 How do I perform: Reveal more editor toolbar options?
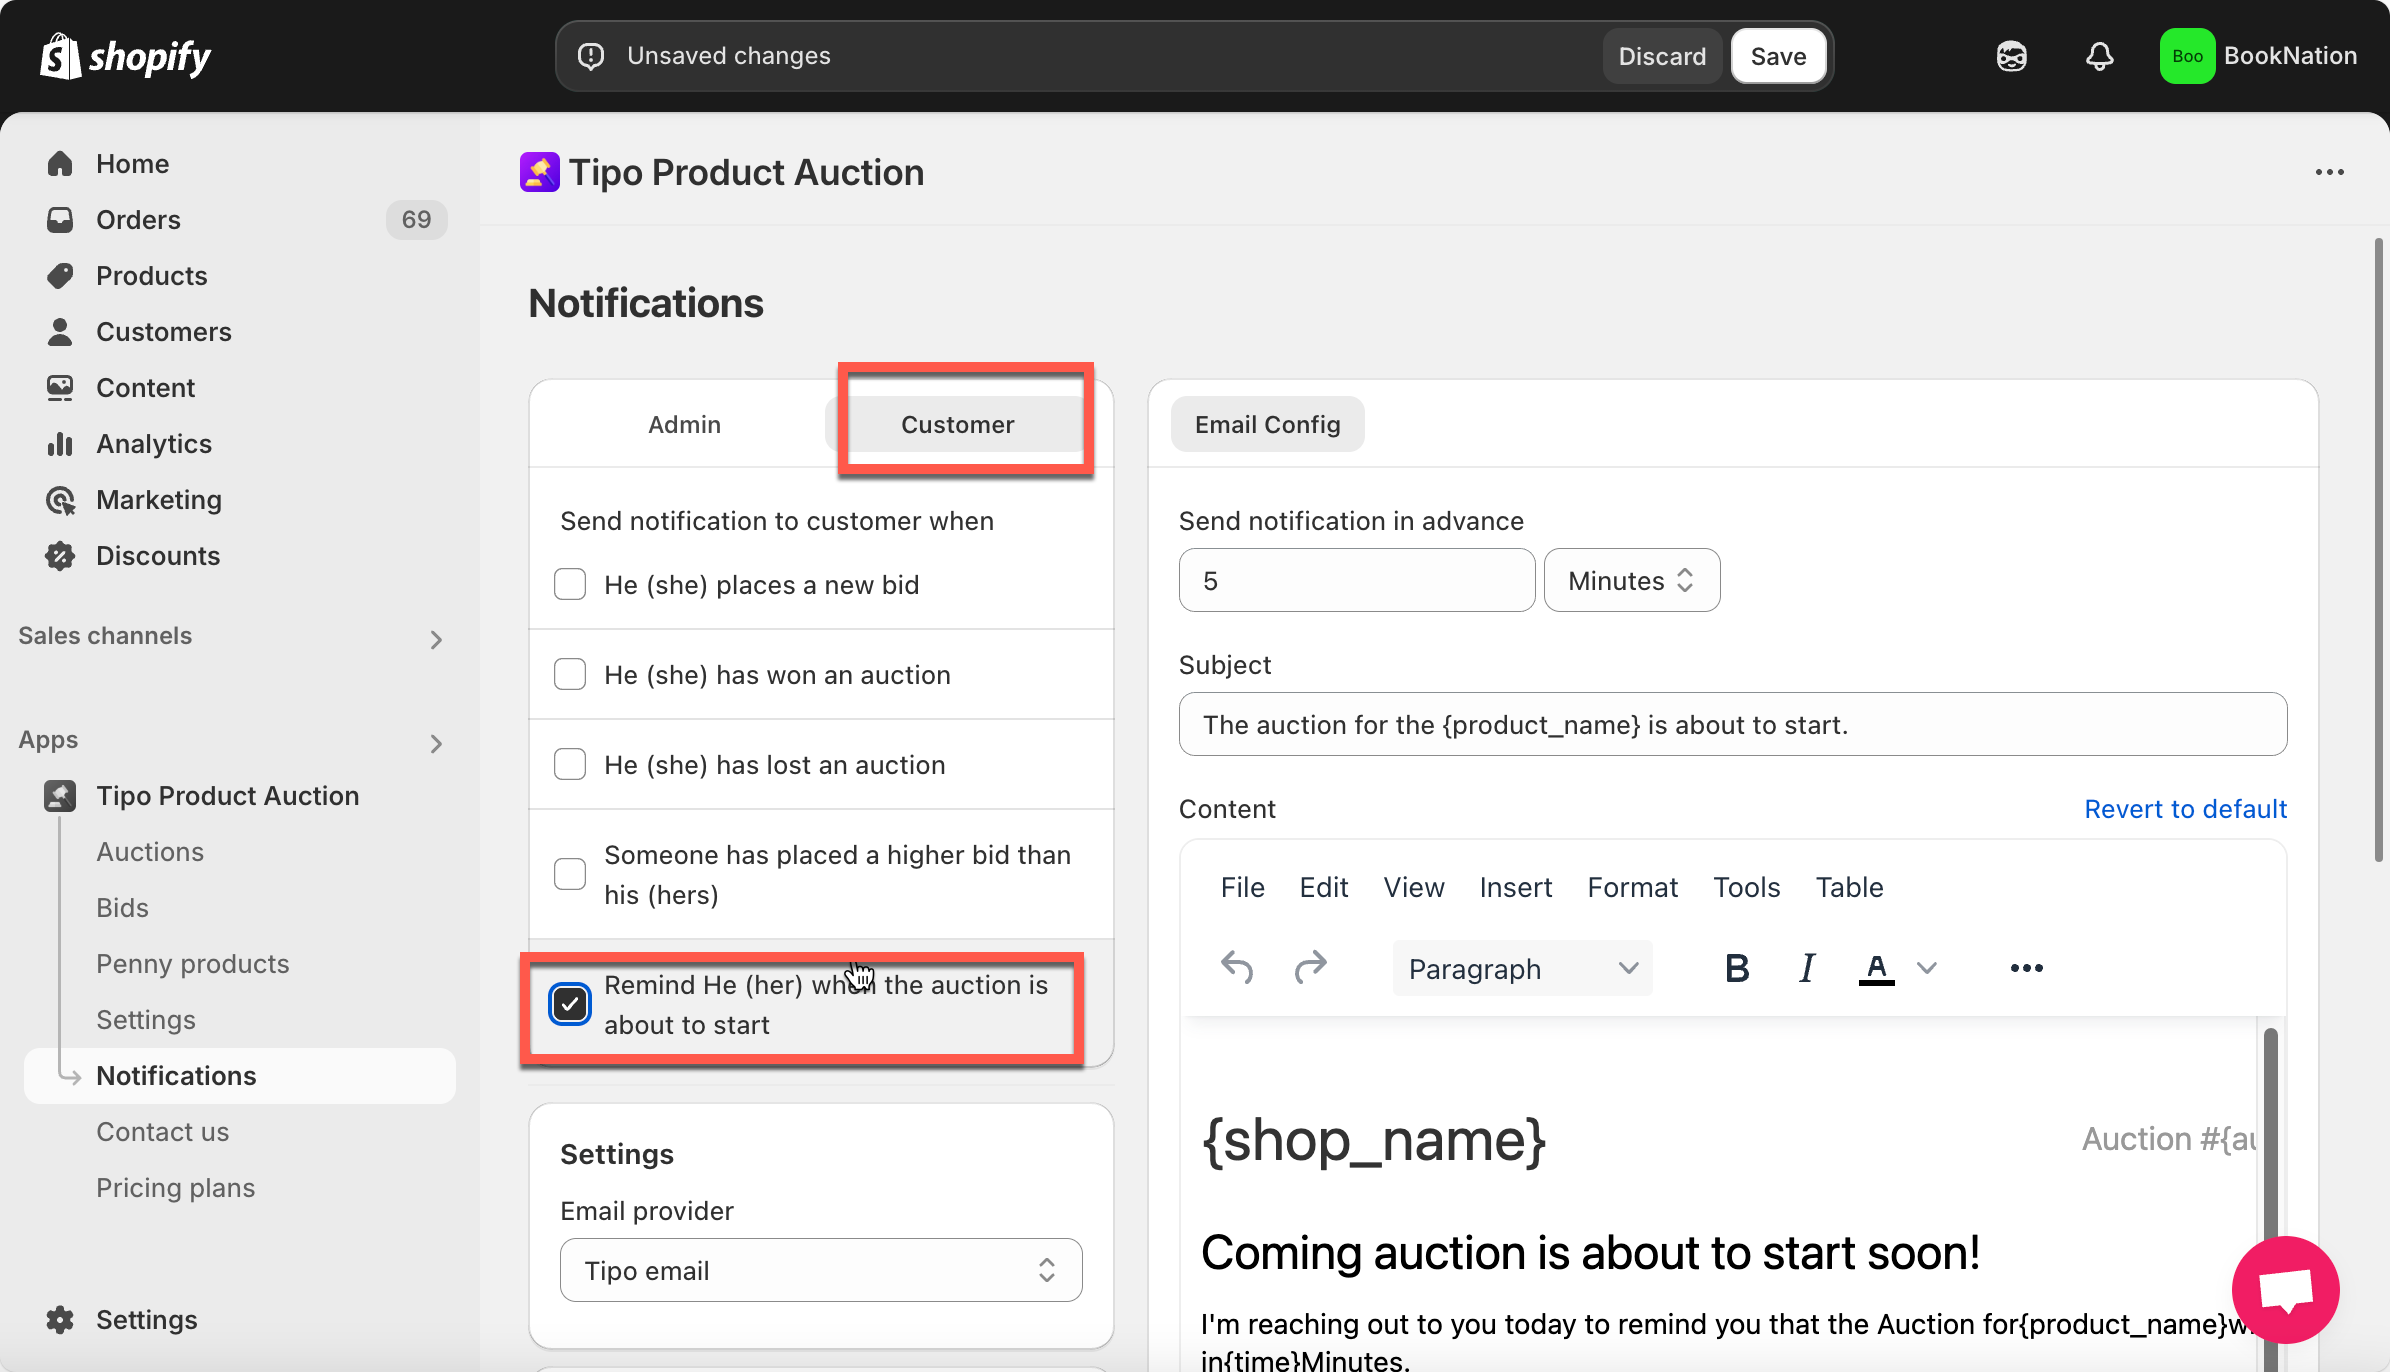2026,967
